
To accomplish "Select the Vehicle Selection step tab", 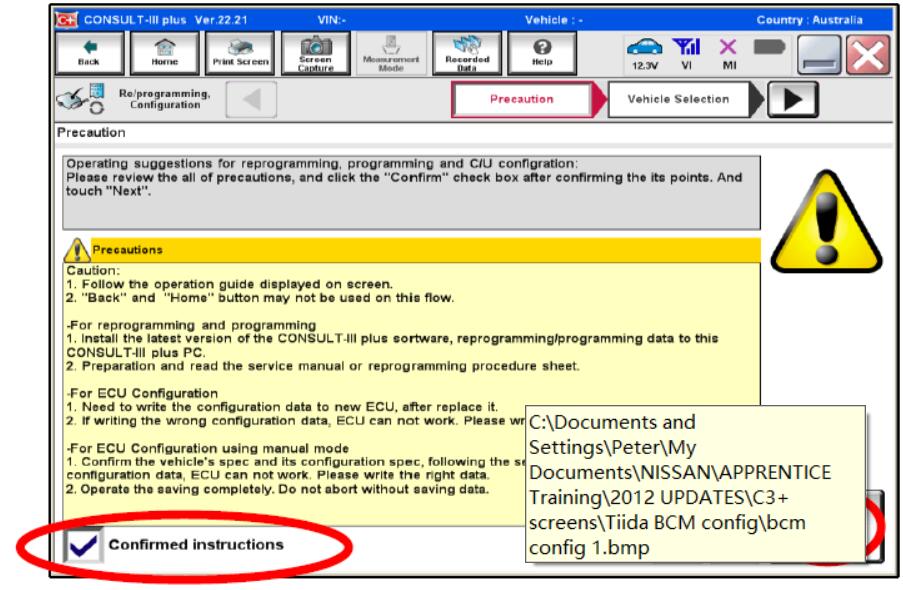I will coord(679,99).
